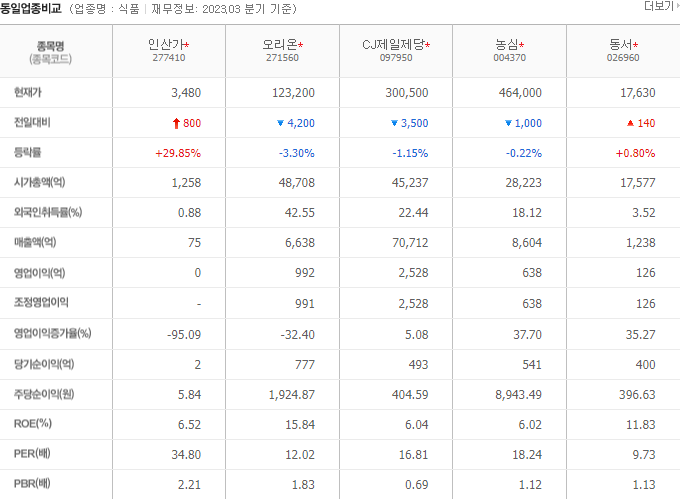Click growth rate value -95.09

coord(184,335)
